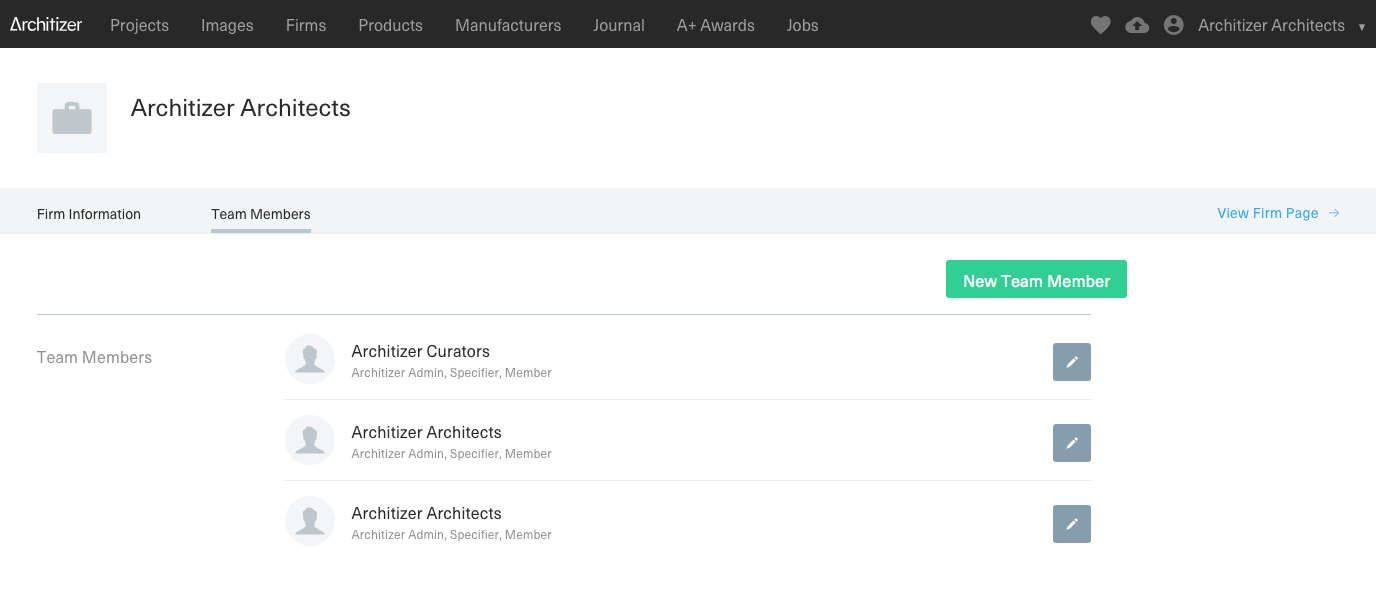This screenshot has width=1376, height=589.
Task: Click the avatar of the last team member
Action: coord(310,521)
